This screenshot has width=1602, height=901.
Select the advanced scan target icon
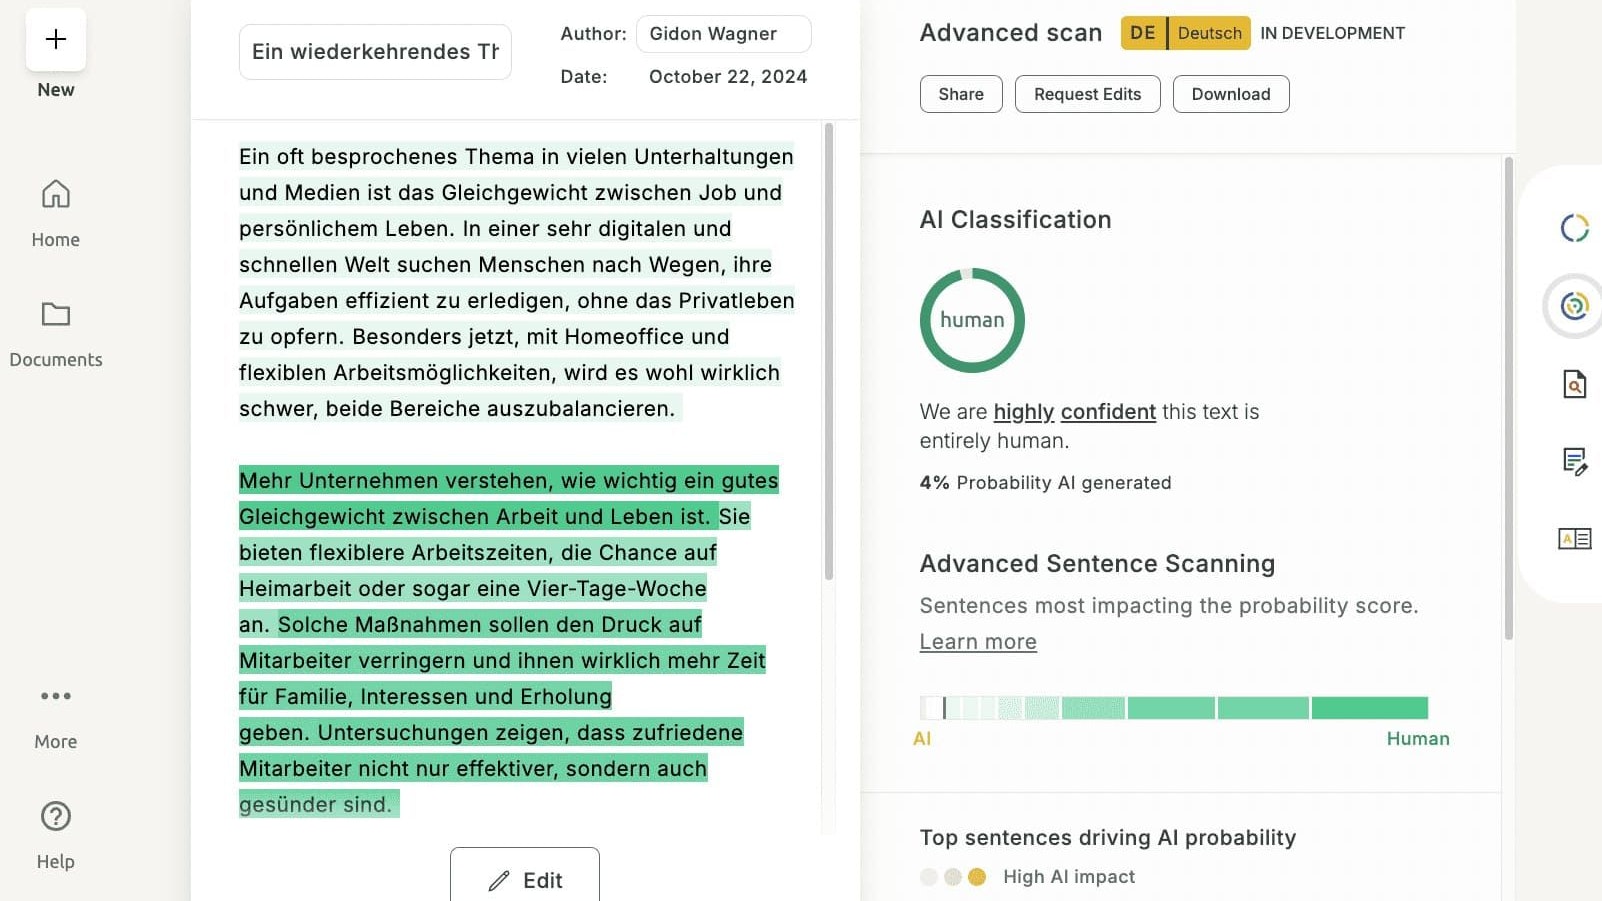(x=1574, y=305)
